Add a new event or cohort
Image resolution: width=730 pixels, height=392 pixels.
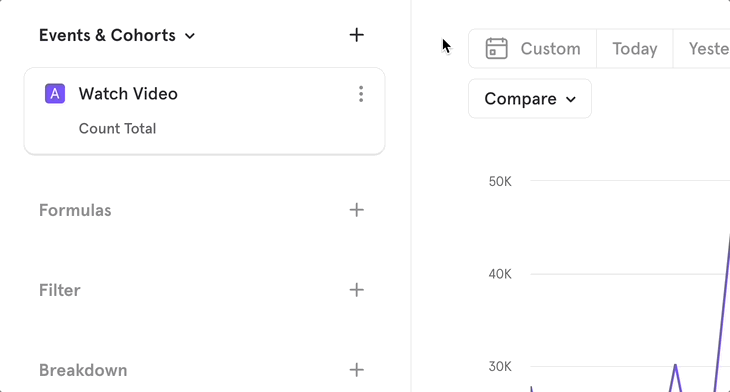(x=357, y=35)
